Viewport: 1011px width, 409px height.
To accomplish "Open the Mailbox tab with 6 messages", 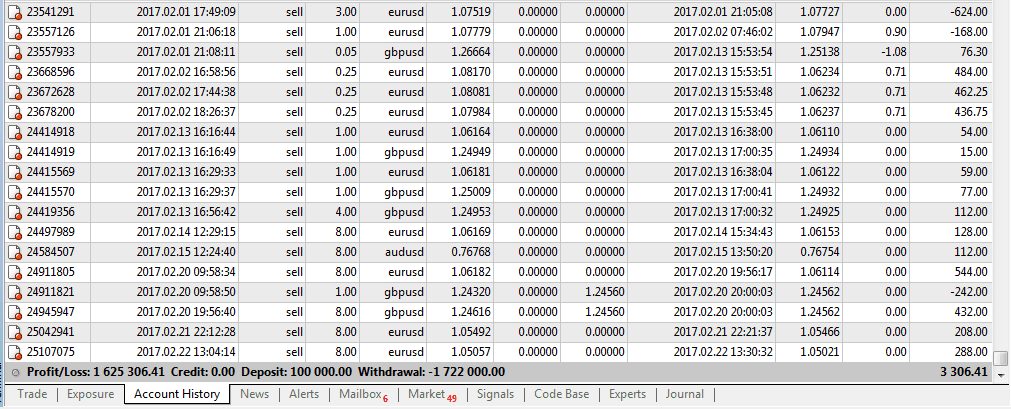I will pos(364,394).
